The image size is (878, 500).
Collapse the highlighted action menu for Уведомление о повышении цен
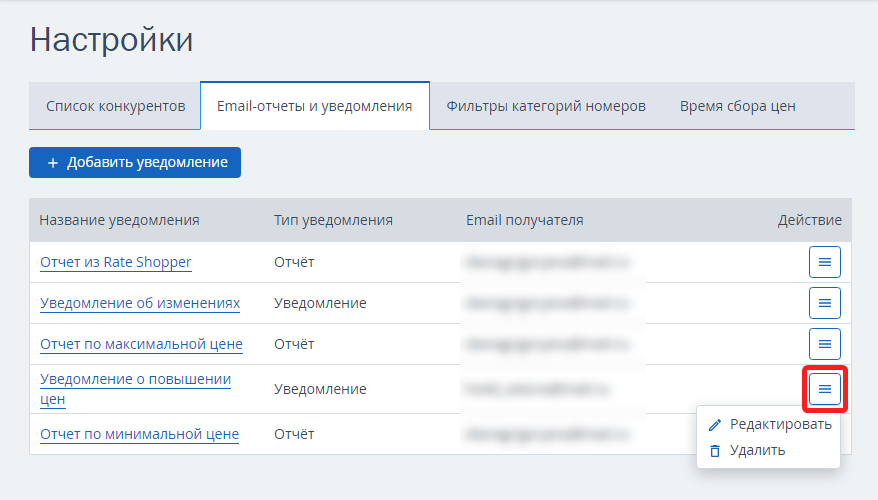point(824,389)
